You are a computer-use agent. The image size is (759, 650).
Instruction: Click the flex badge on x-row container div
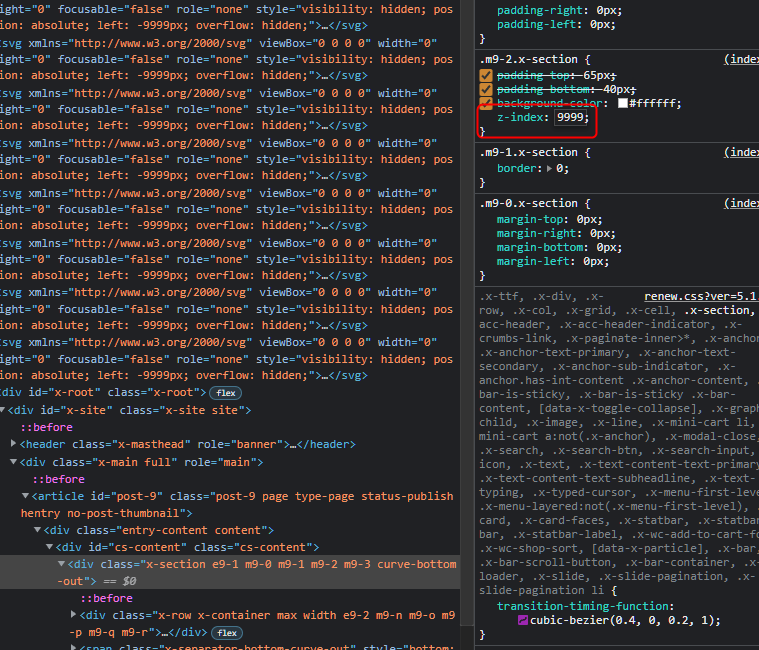click(226, 633)
